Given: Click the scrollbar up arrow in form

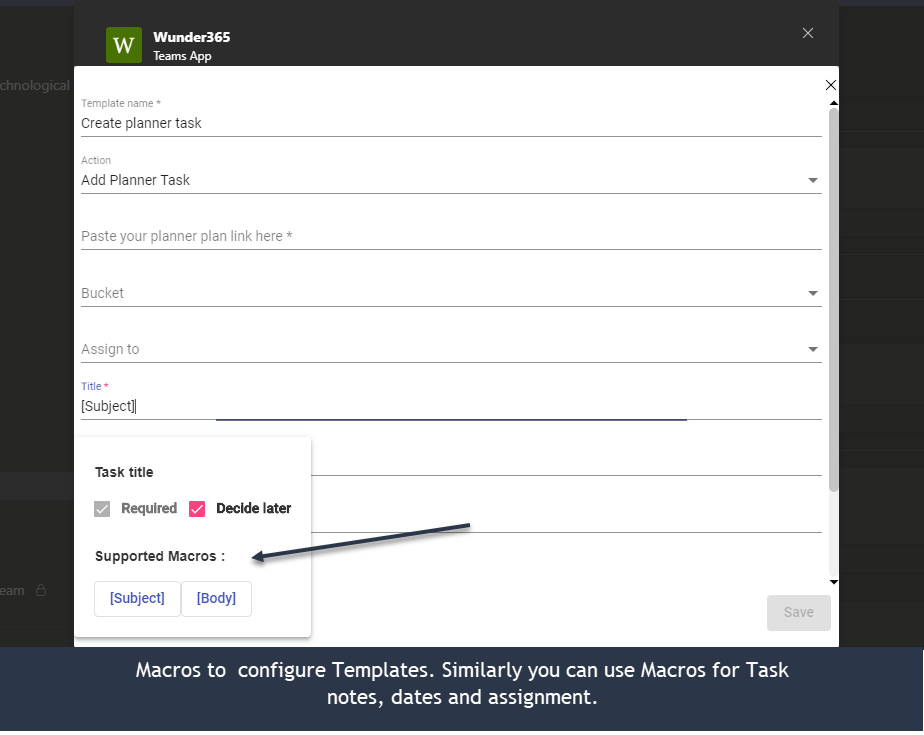Looking at the screenshot, I should coord(832,102).
